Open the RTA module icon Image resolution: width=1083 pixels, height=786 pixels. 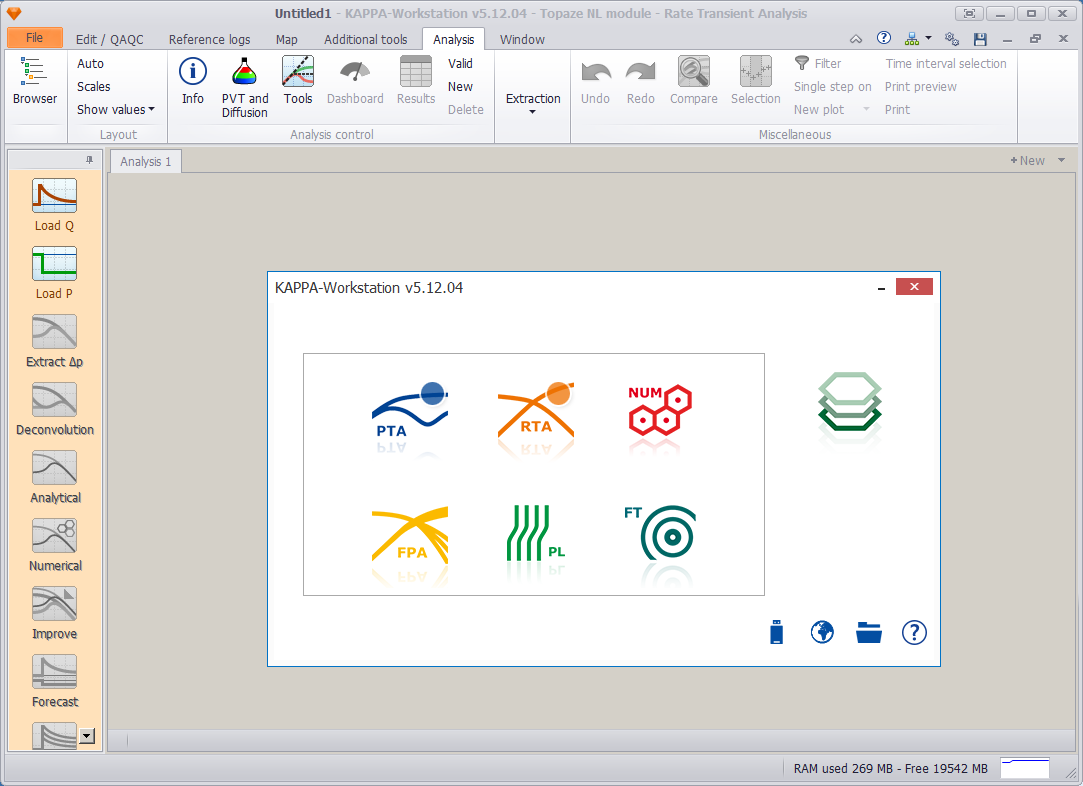pos(536,412)
